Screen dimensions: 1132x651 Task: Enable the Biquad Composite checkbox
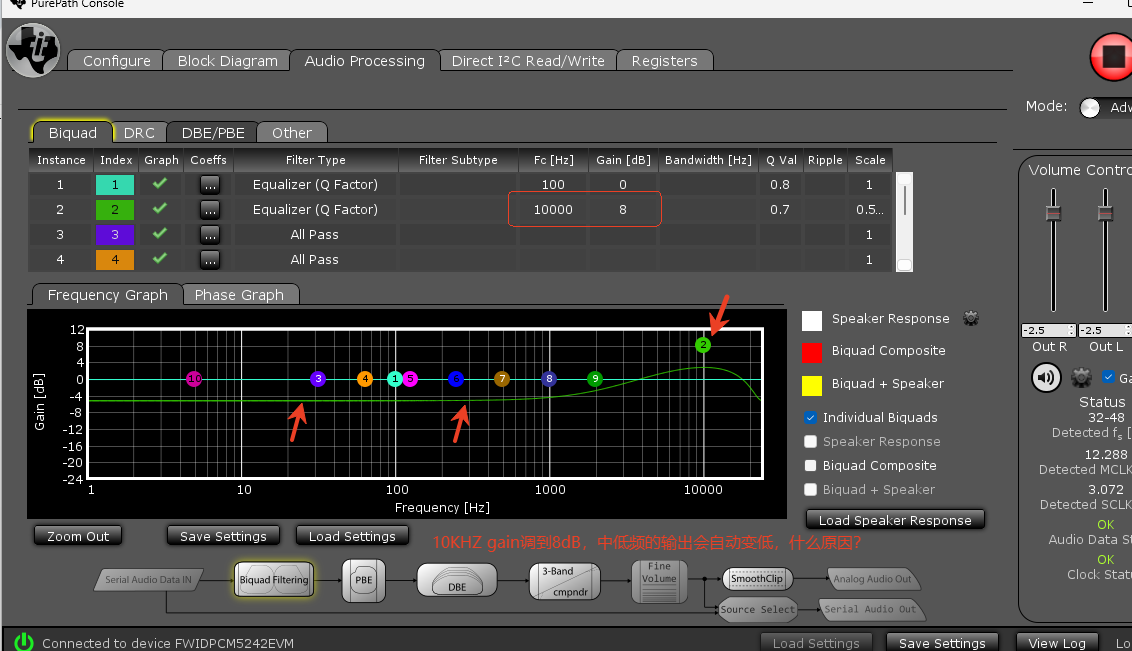(x=810, y=466)
